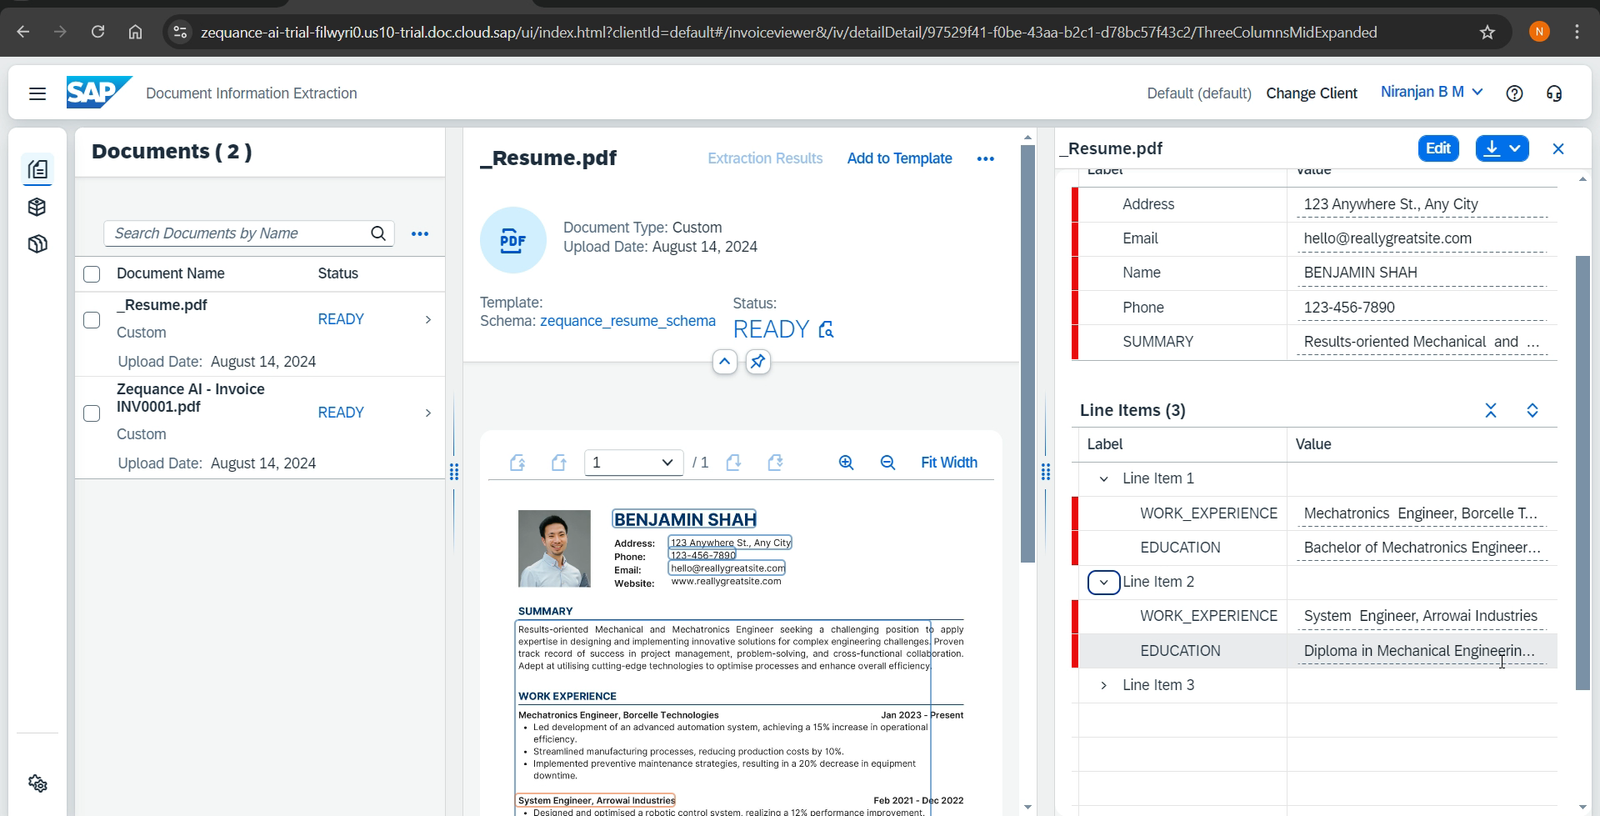Close the _Resume.pdf results panel
This screenshot has height=816, width=1600.
pos(1558,148)
